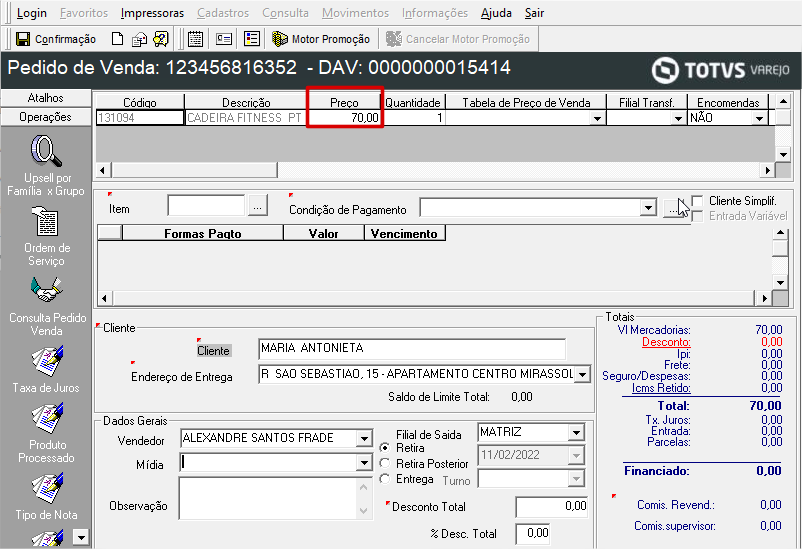Click the Sair menu
Viewport: 802px width, 549px height.
pos(534,13)
